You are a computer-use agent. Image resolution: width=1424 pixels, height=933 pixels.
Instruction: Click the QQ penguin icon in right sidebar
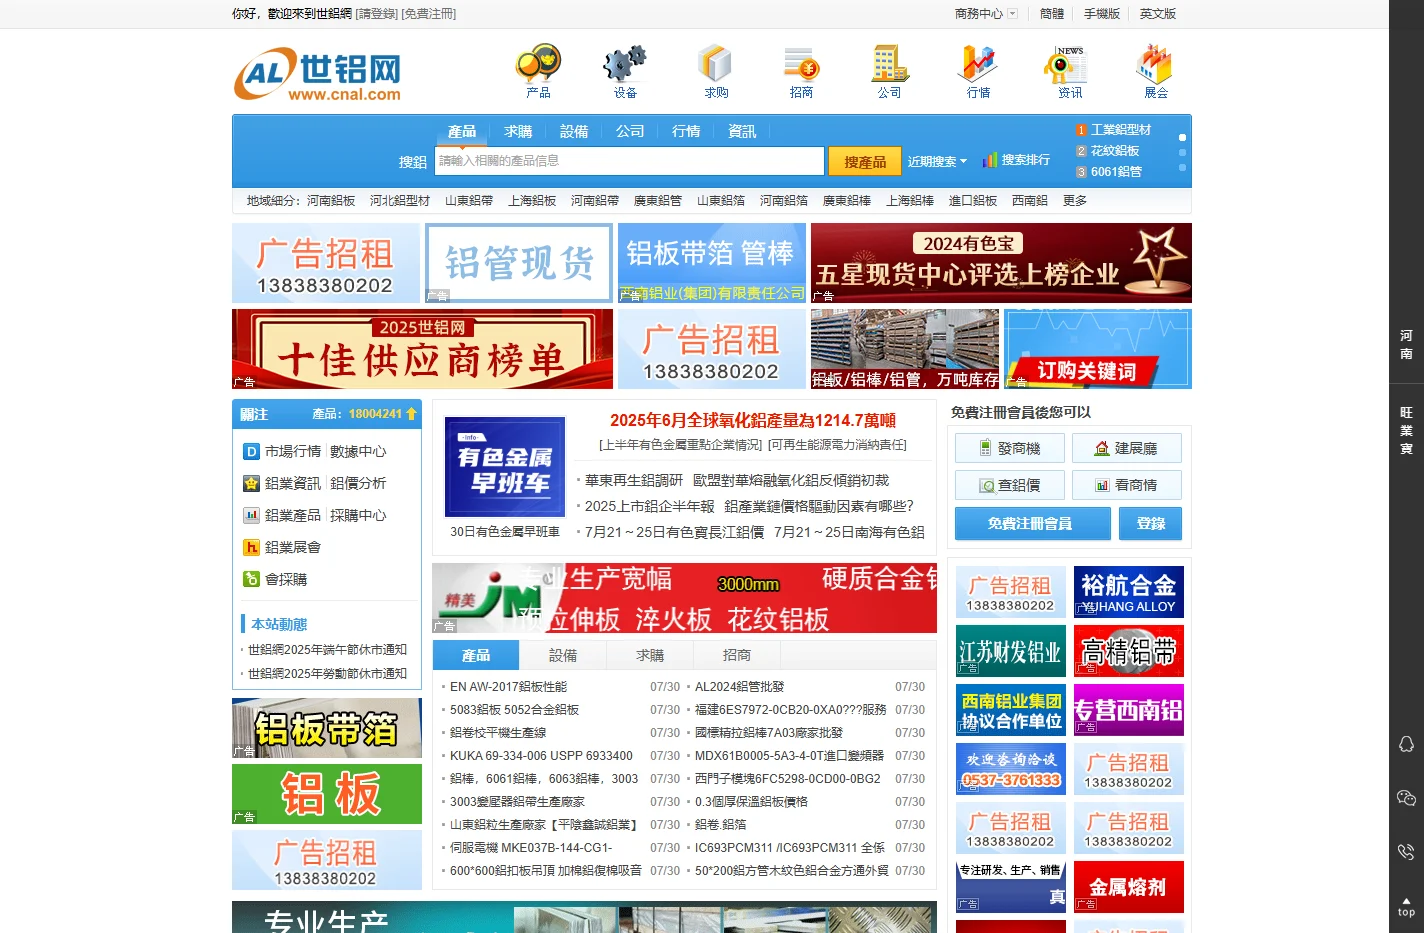tap(1406, 744)
